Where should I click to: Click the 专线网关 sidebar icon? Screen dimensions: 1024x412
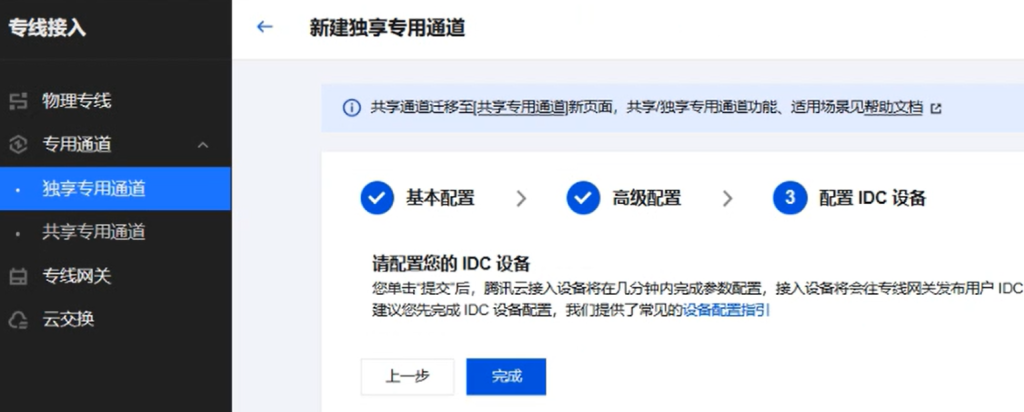click(x=18, y=277)
